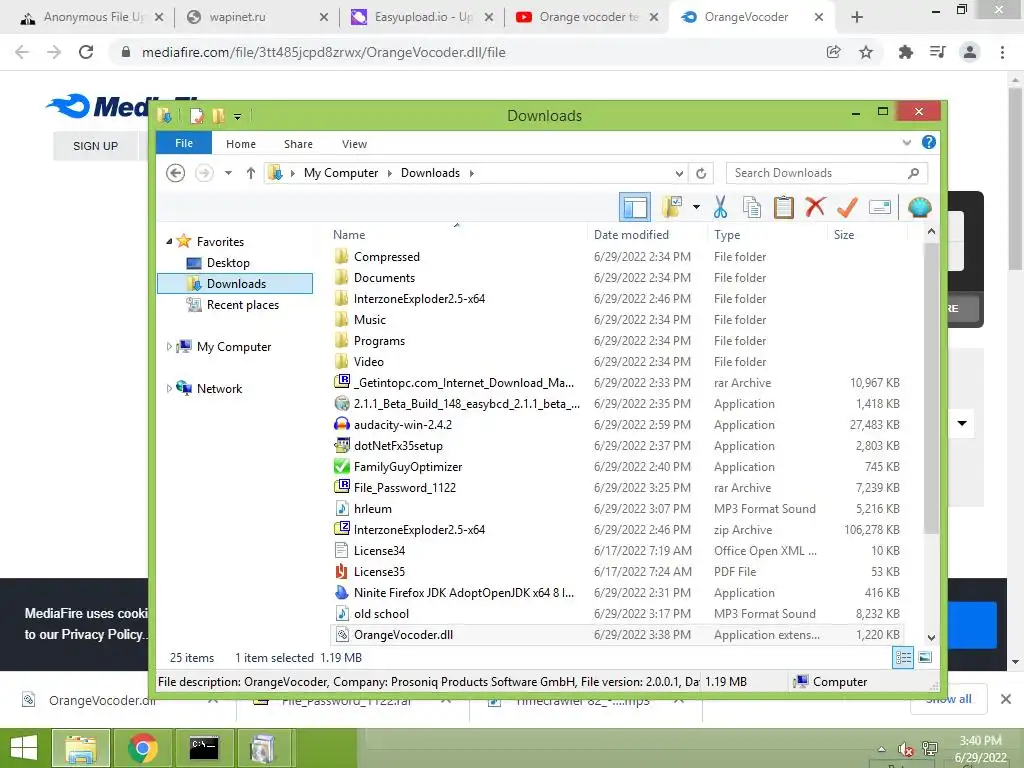This screenshot has width=1024, height=768.
Task: Click the SIGN UP button on MediaFire
Action: [x=95, y=146]
